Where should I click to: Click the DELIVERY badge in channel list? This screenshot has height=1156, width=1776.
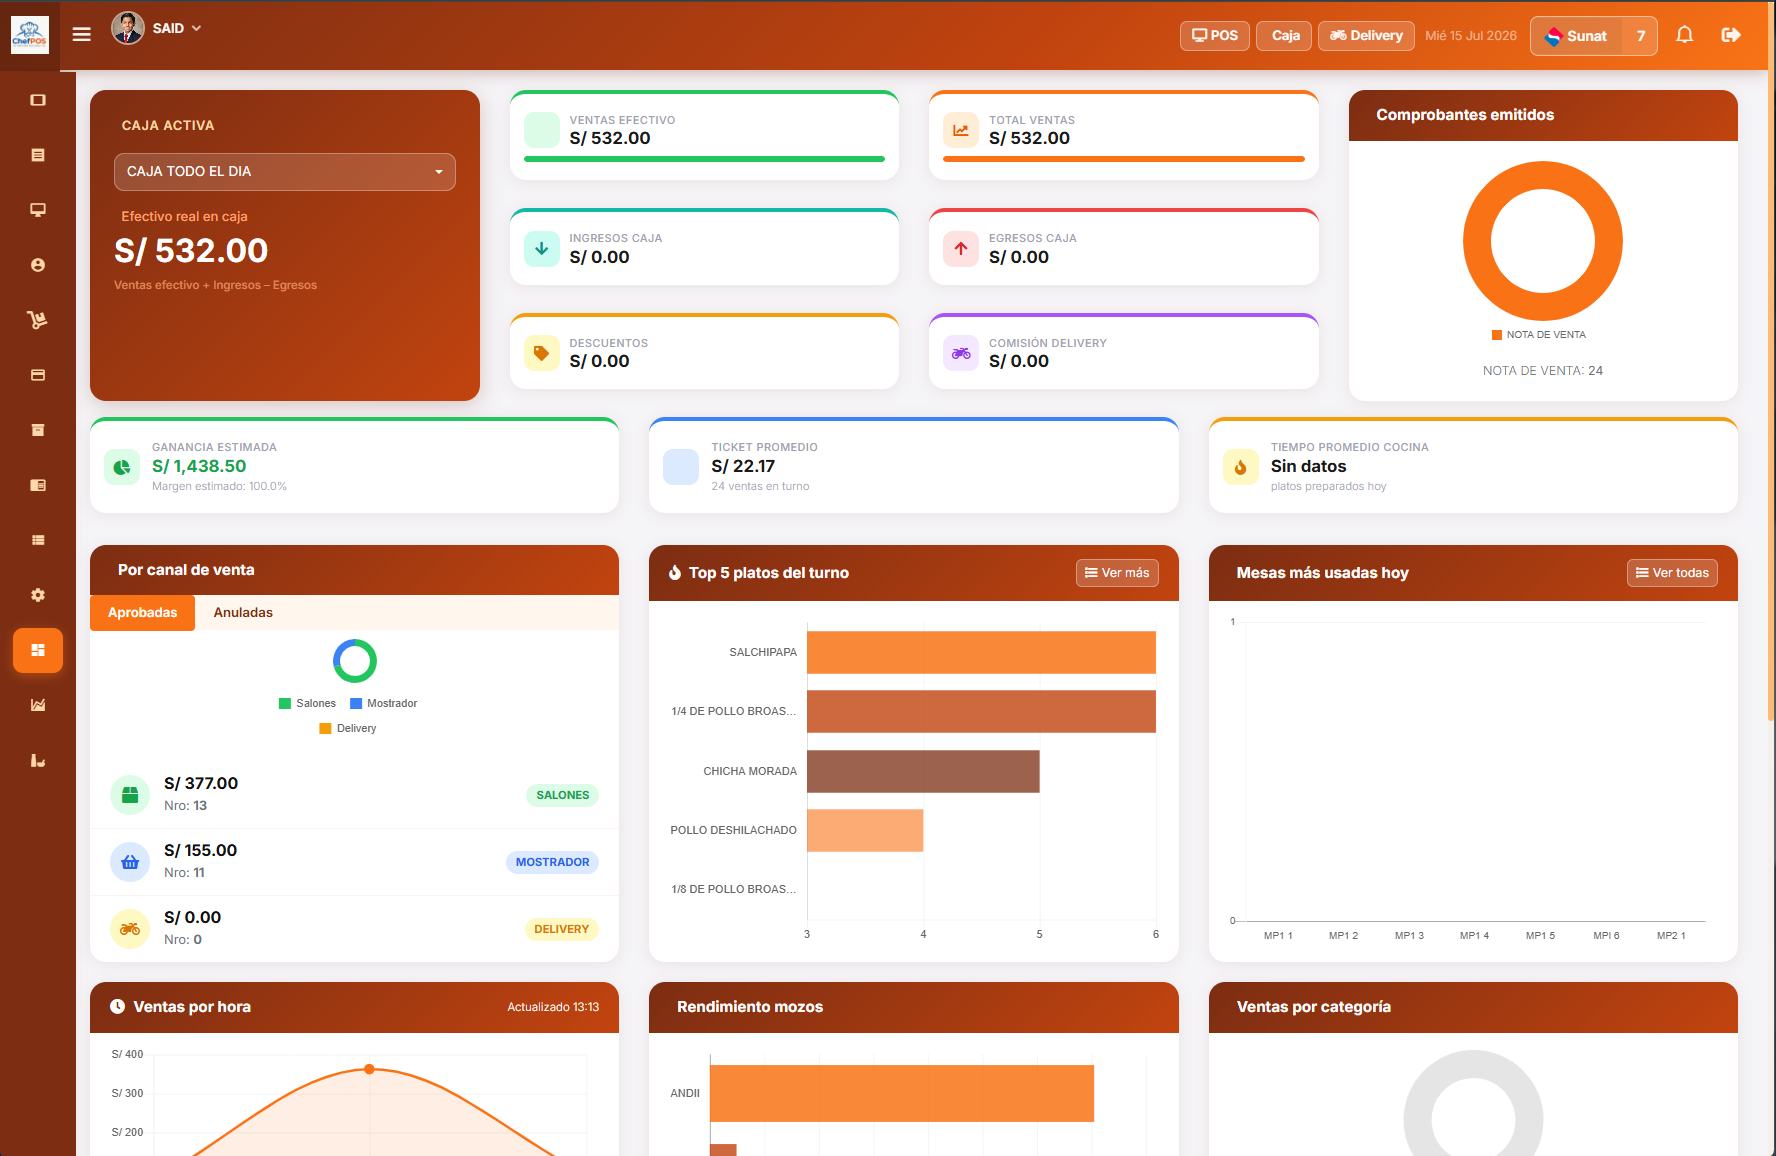coord(561,929)
